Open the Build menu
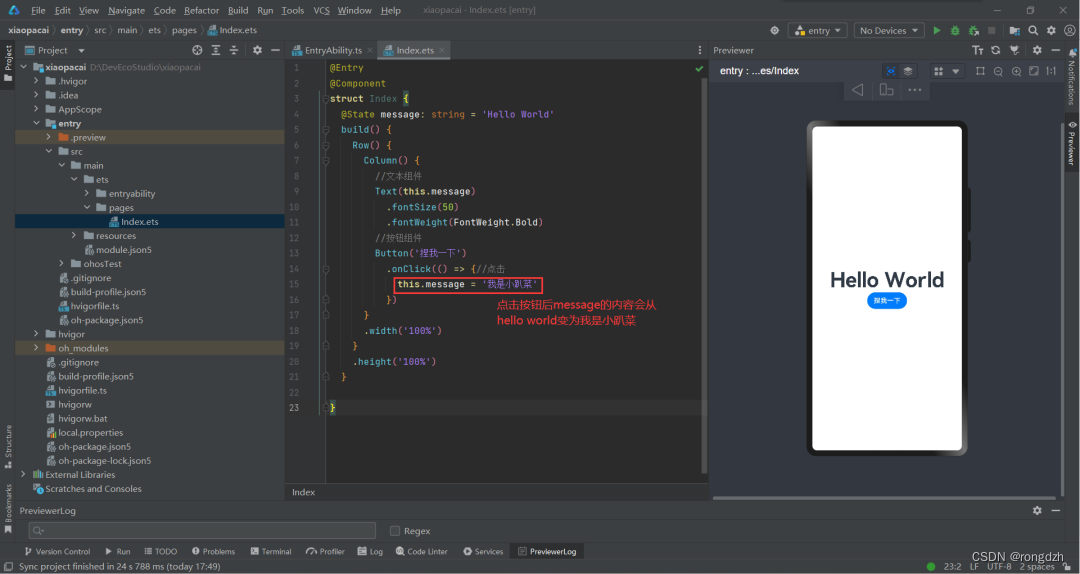 click(x=238, y=10)
